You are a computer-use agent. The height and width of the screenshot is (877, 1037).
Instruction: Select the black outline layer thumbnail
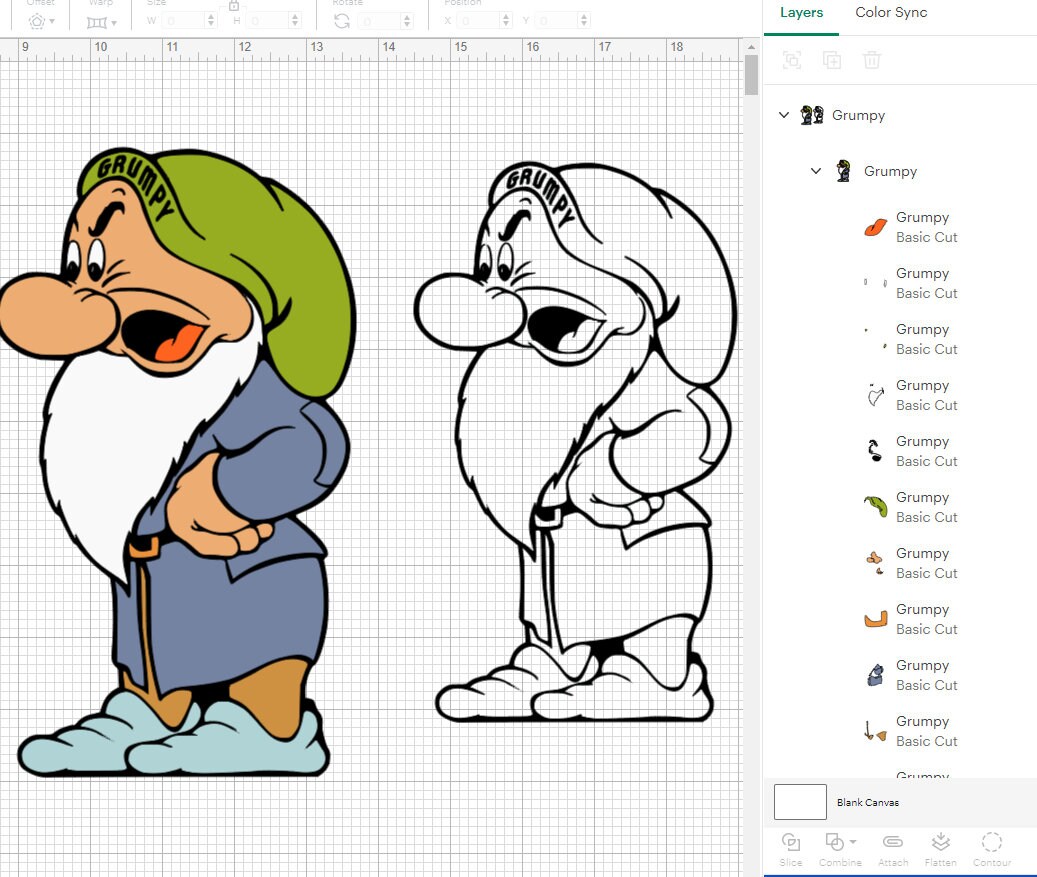[x=875, y=450]
